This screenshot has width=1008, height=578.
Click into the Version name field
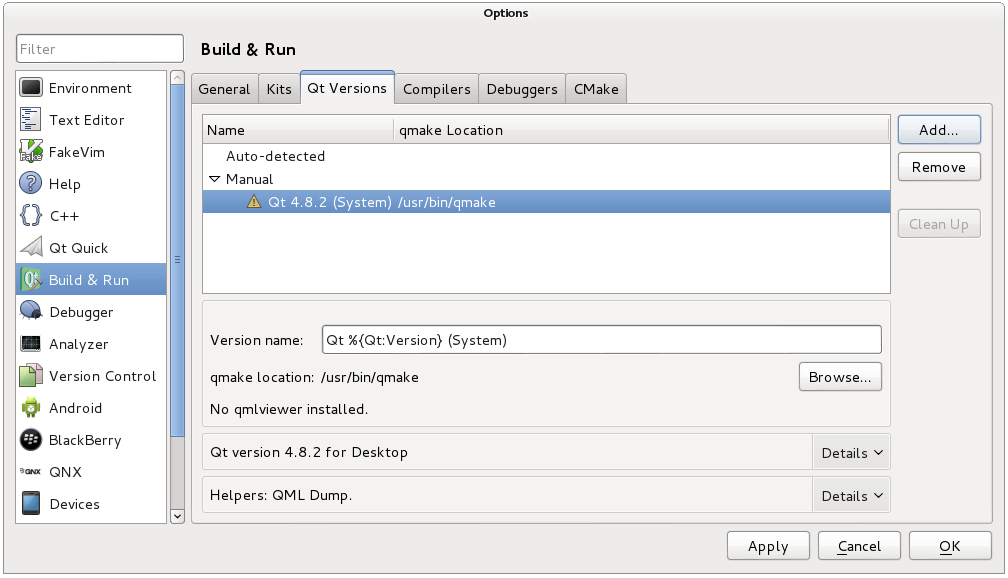click(601, 339)
